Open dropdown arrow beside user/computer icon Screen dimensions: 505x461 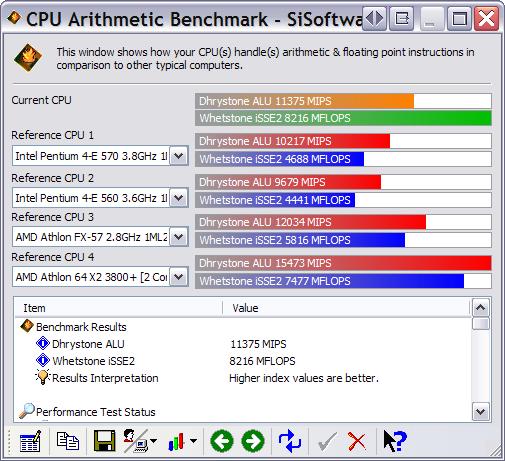point(154,441)
